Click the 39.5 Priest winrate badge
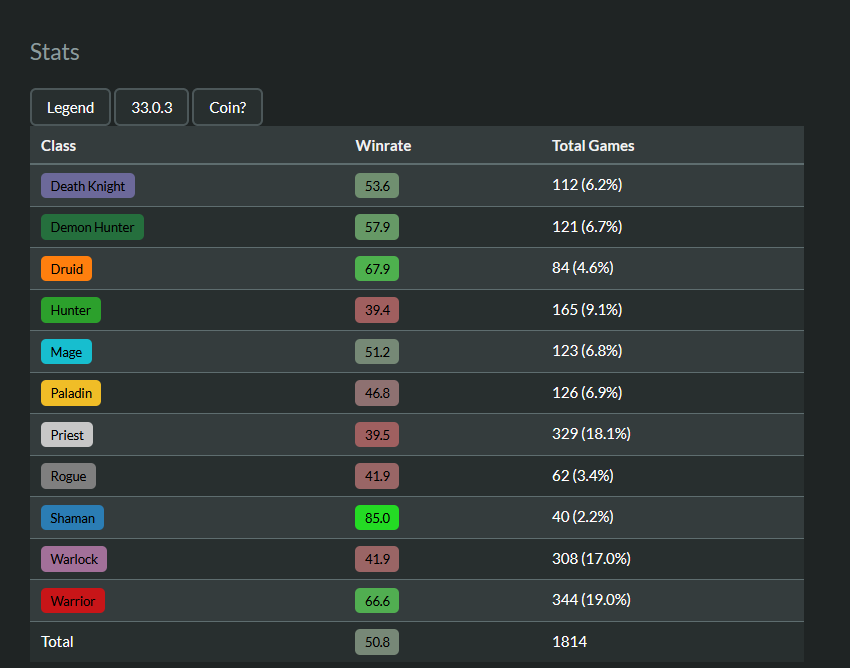The width and height of the screenshot is (850, 668). 377,435
